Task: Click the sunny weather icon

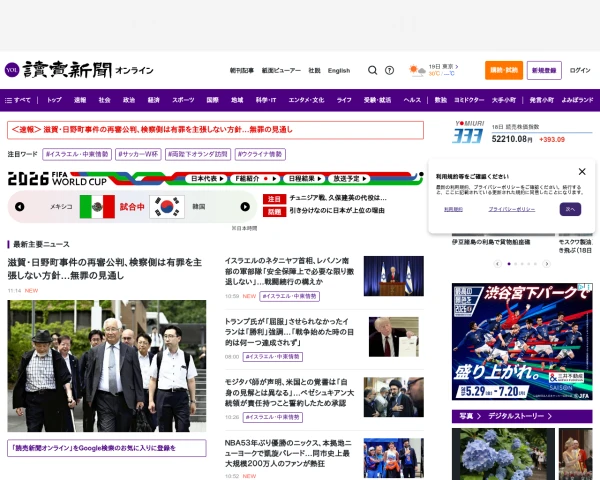Action: pyautogui.click(x=416, y=71)
